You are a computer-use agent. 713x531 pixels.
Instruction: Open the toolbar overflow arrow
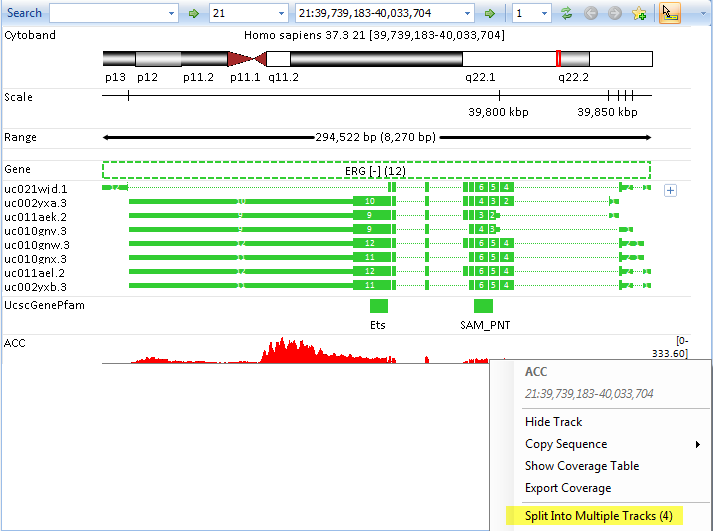pyautogui.click(x=703, y=14)
